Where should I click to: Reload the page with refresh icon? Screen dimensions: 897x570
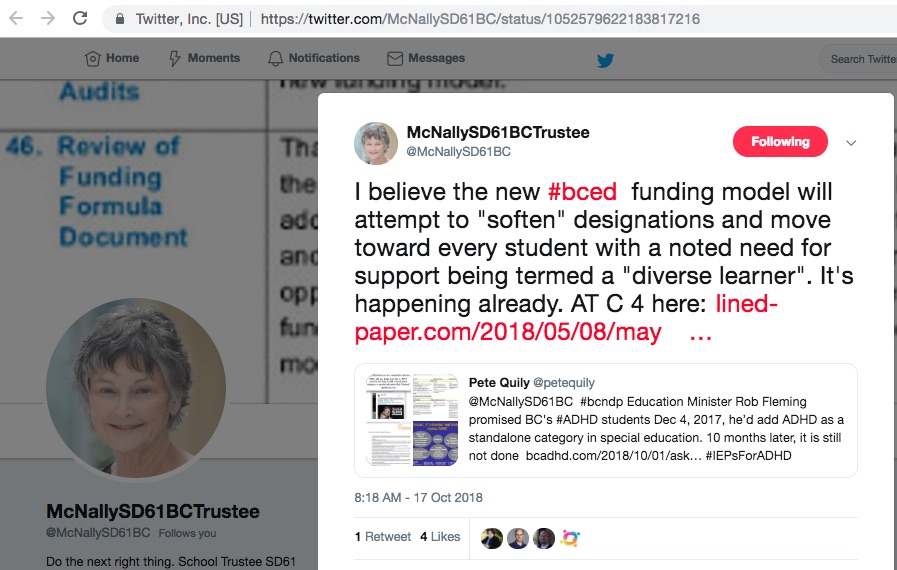pos(80,18)
